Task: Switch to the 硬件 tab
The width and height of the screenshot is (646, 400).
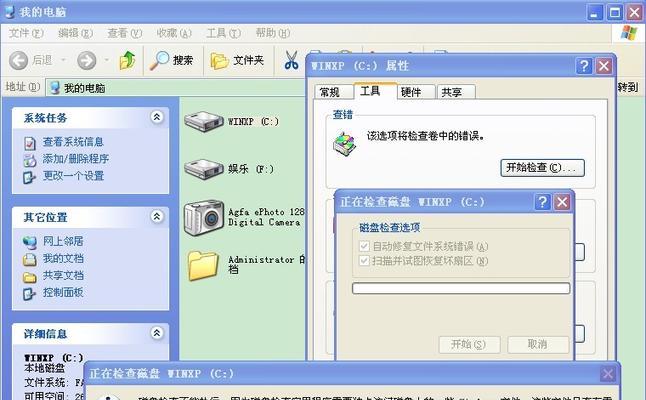Action: point(414,92)
